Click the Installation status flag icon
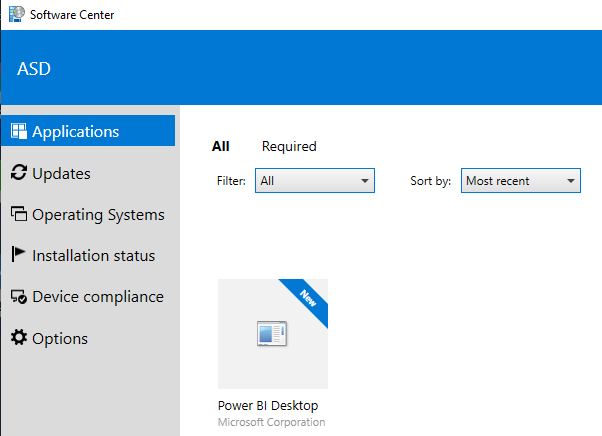 18,254
